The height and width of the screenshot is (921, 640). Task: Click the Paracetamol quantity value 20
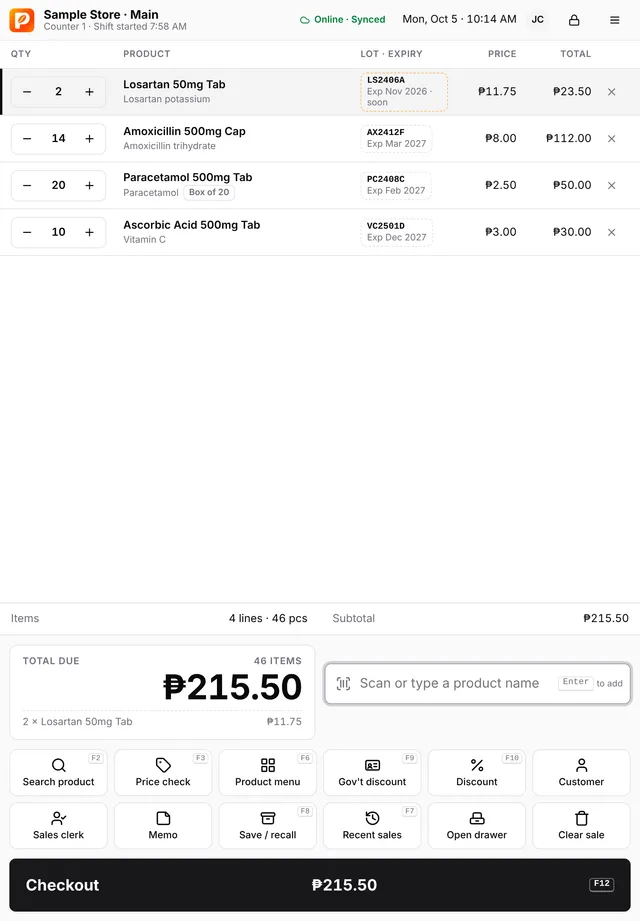pos(58,186)
